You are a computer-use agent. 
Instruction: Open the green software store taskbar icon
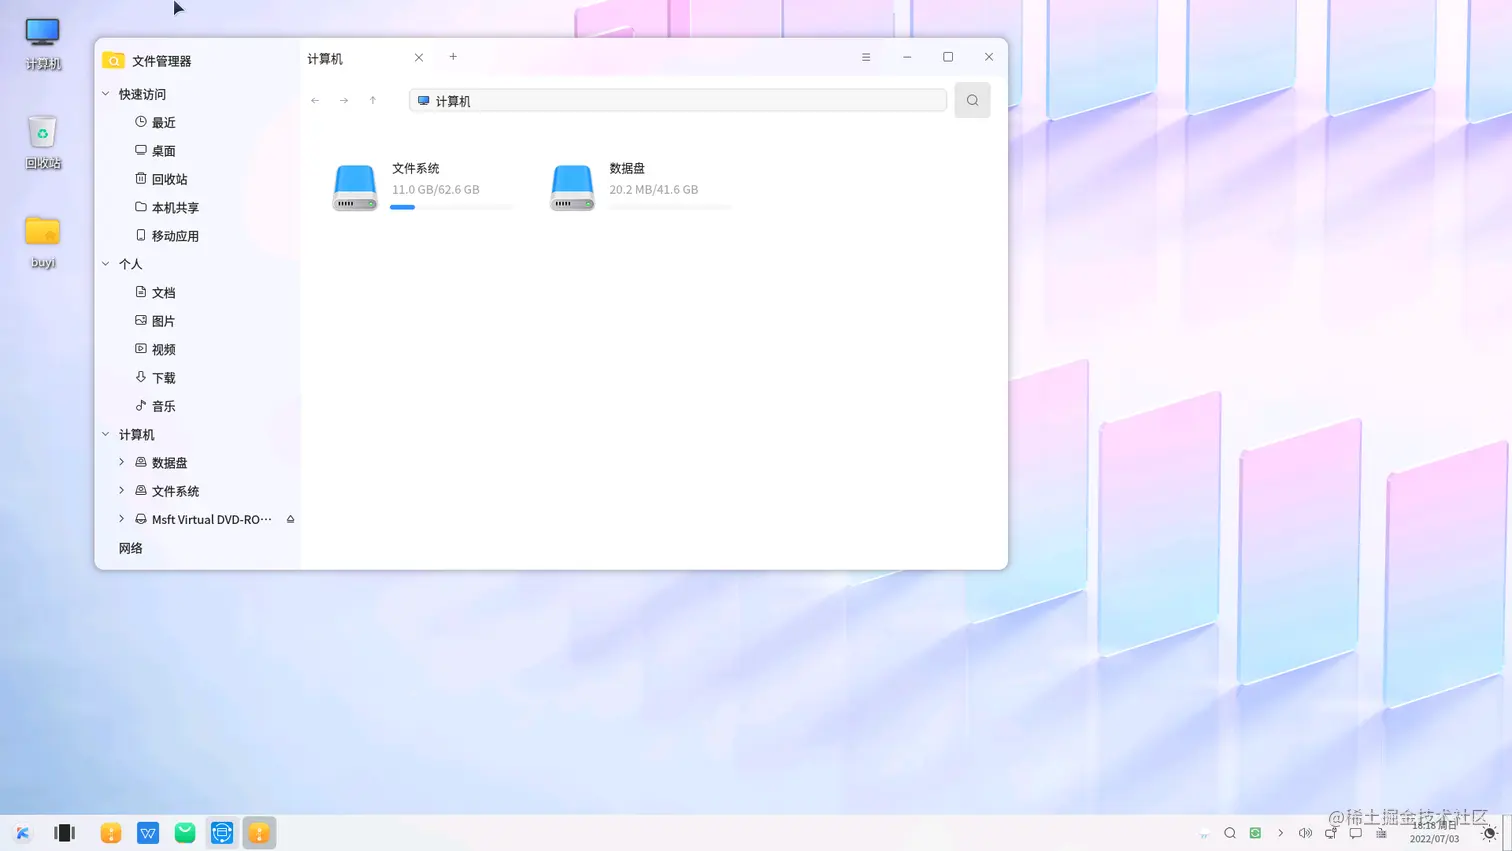pyautogui.click(x=185, y=833)
